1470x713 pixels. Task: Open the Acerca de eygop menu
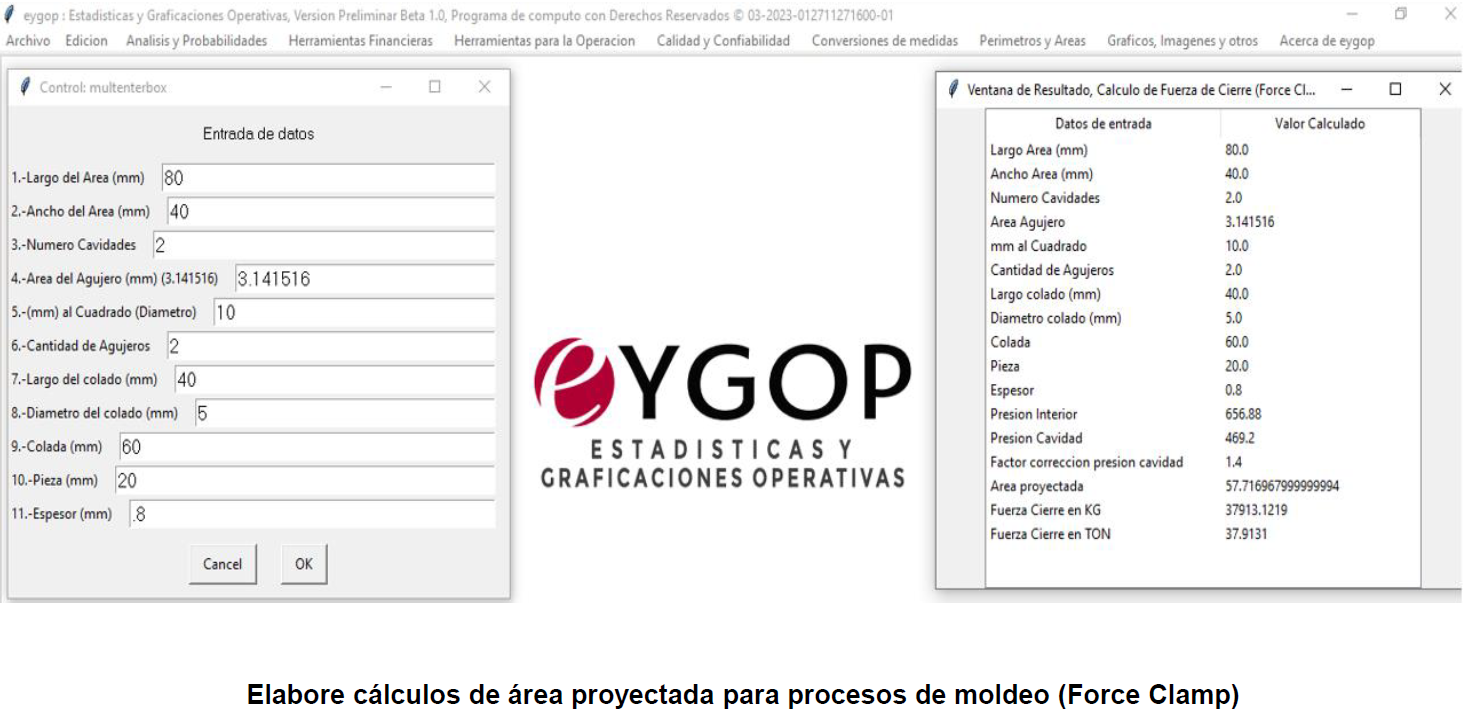click(1326, 41)
